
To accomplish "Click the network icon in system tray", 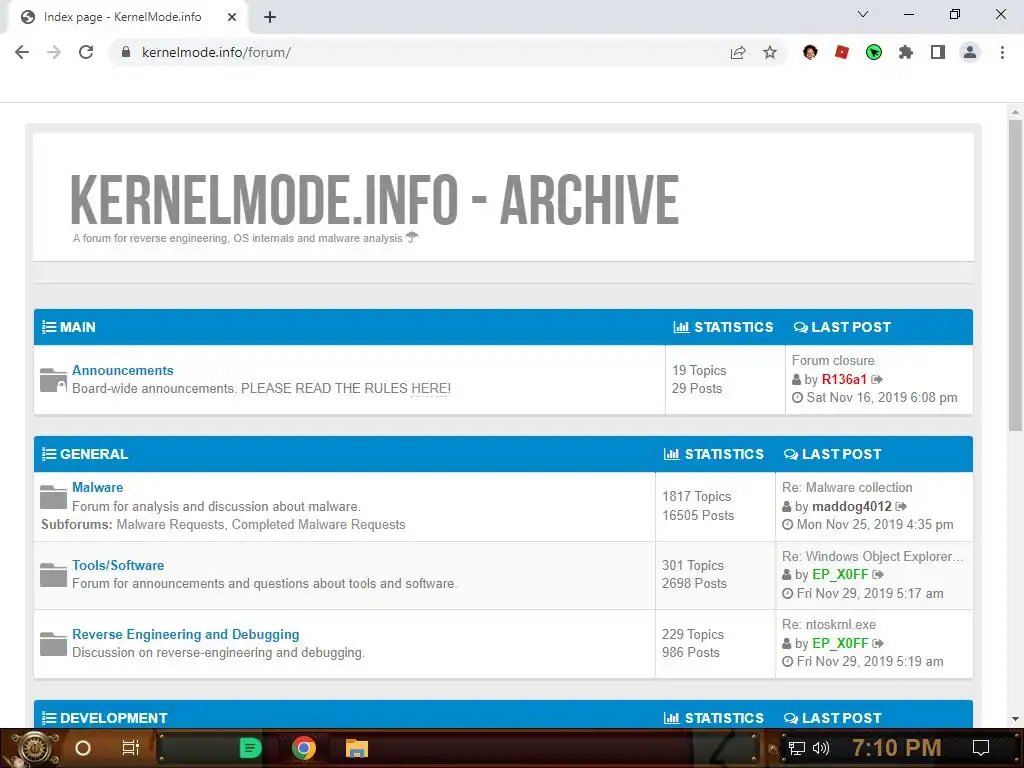I will tap(797, 748).
